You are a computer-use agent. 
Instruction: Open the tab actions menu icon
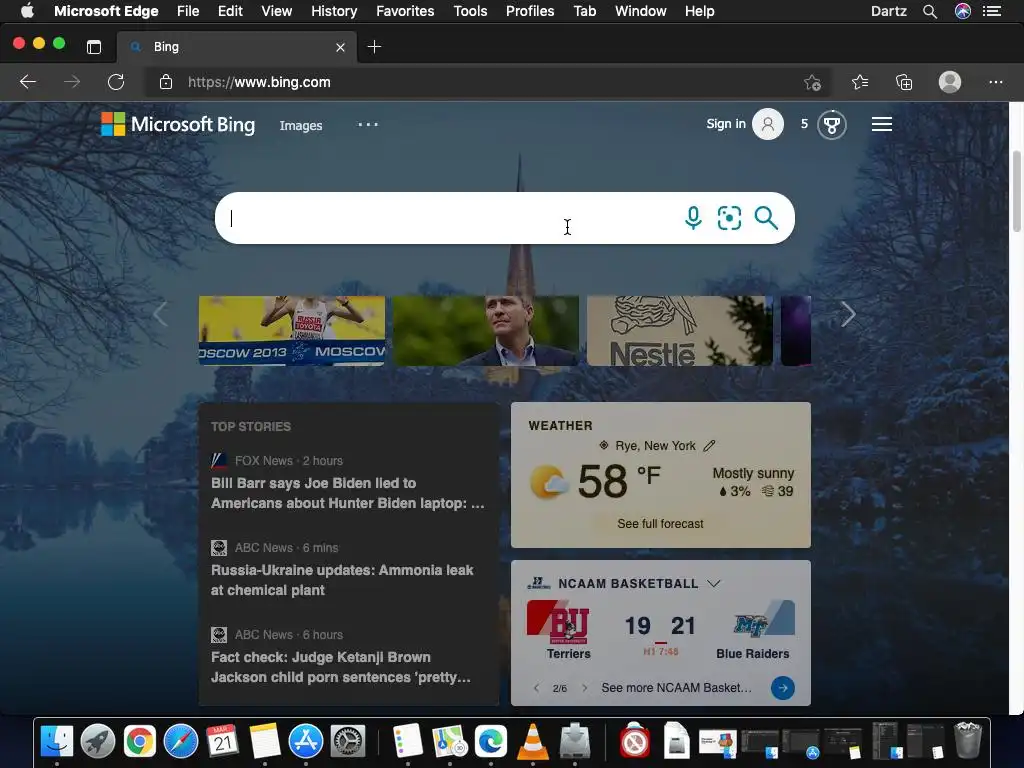click(94, 47)
